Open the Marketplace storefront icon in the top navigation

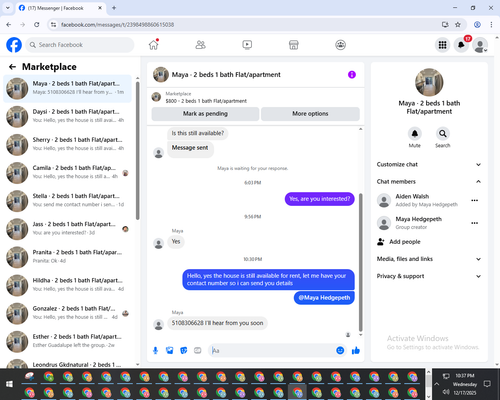click(294, 45)
